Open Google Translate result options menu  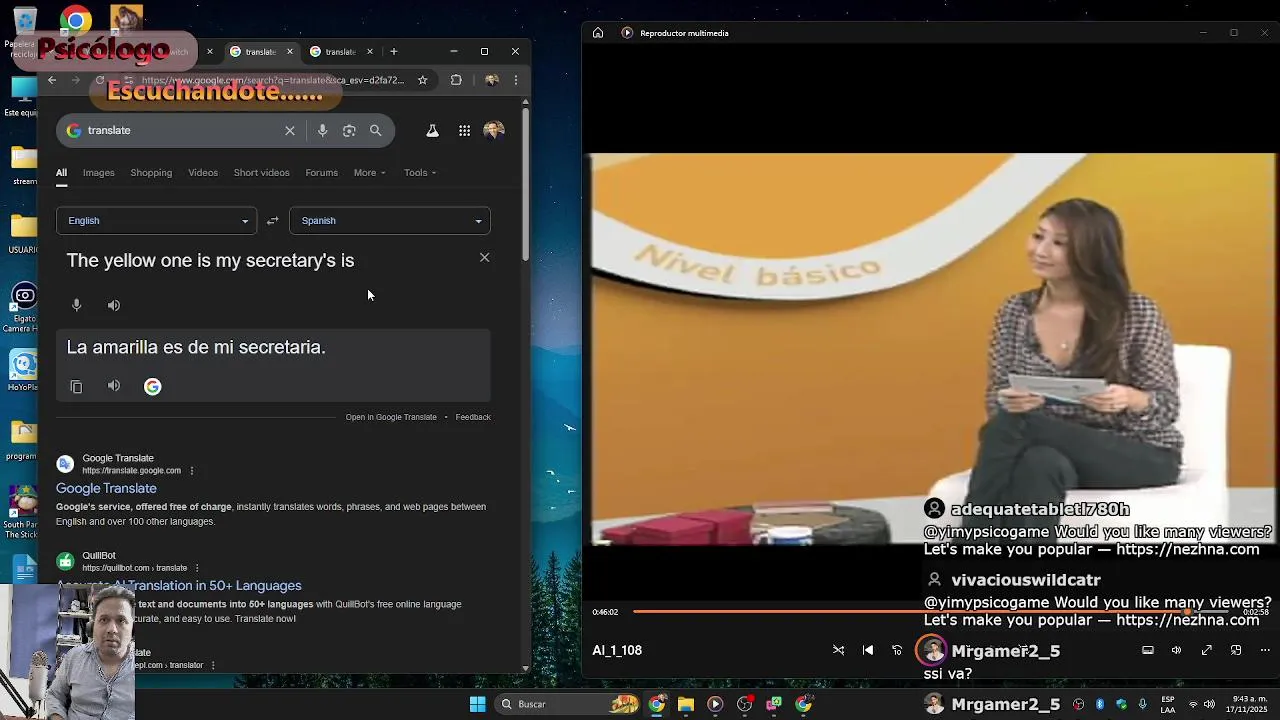[x=192, y=471]
